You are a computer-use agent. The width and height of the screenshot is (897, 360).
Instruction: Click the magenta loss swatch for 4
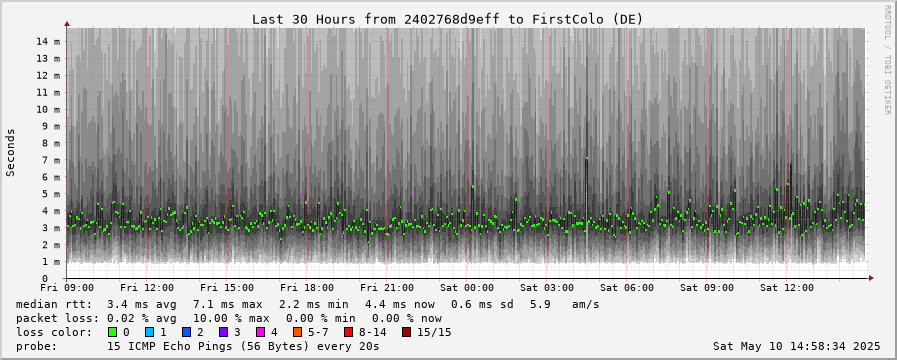(260, 332)
